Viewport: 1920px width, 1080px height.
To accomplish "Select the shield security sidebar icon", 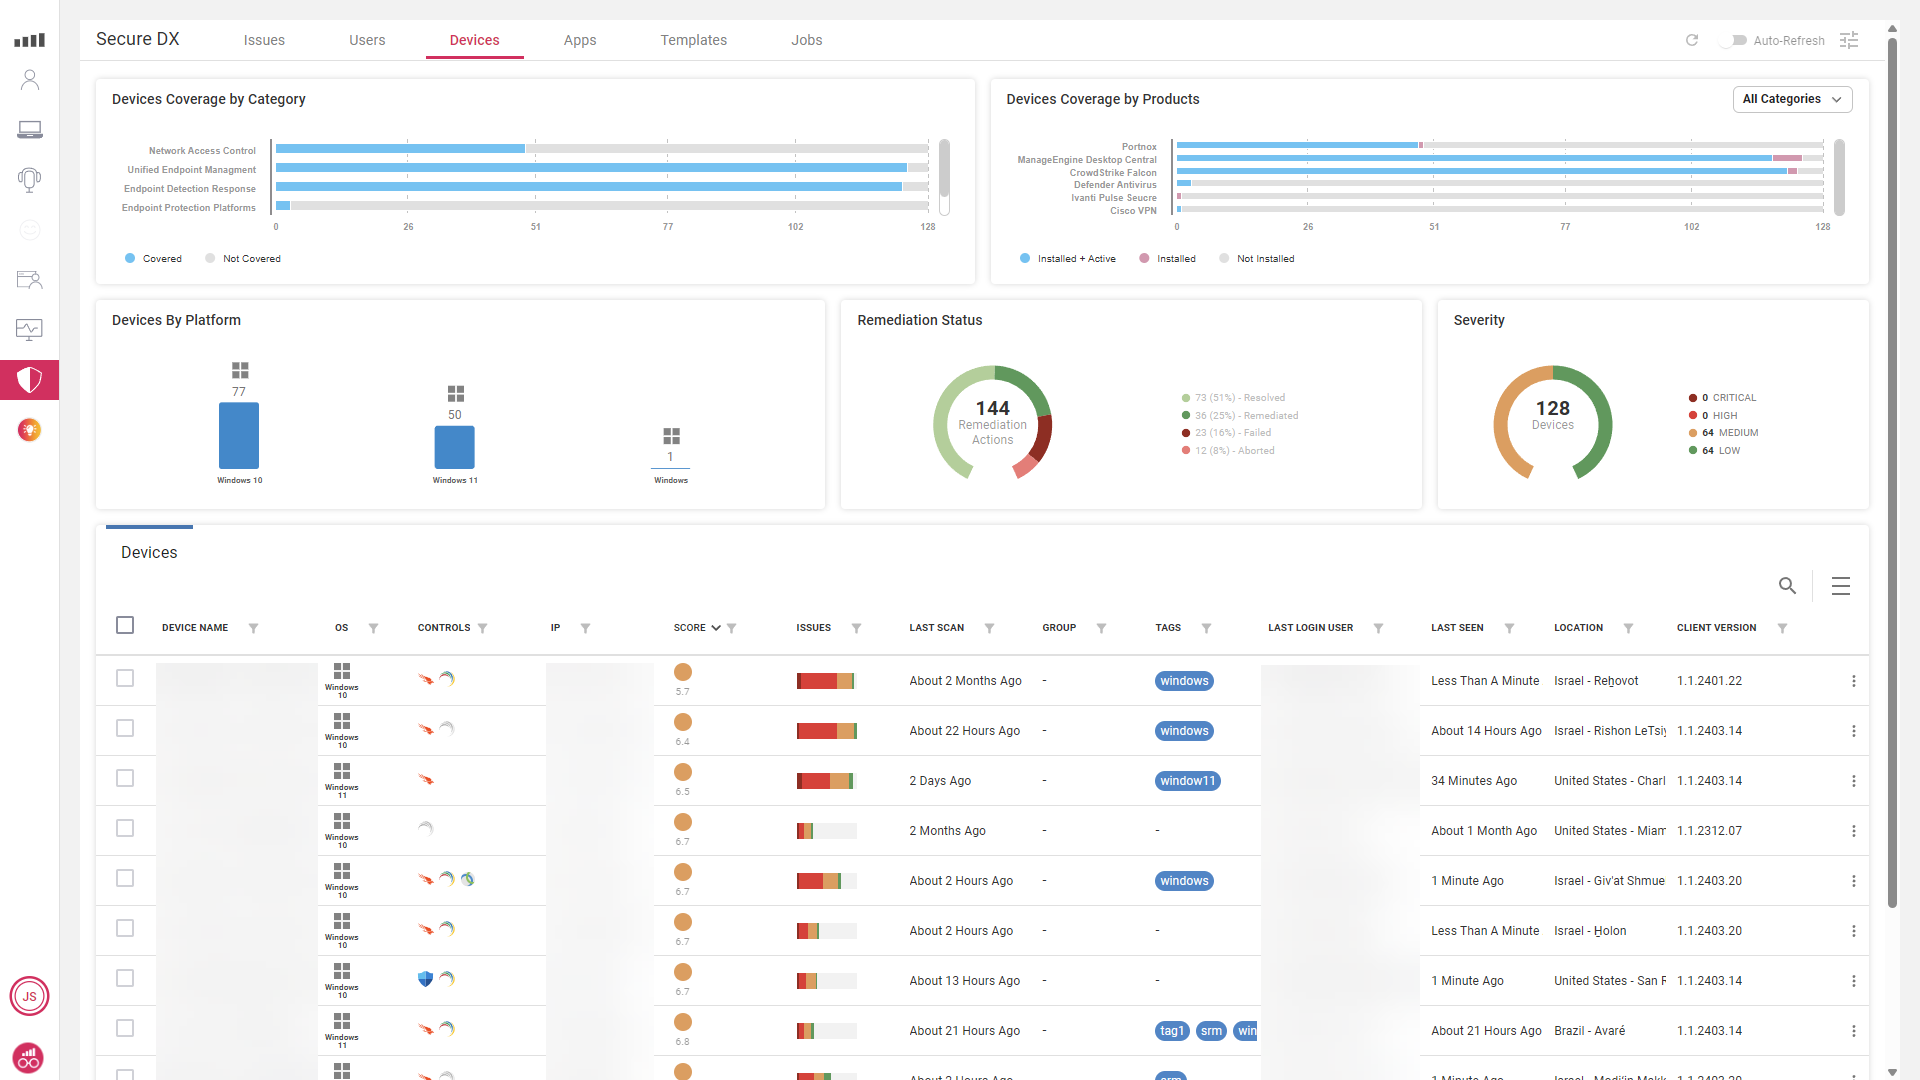I will [x=30, y=380].
